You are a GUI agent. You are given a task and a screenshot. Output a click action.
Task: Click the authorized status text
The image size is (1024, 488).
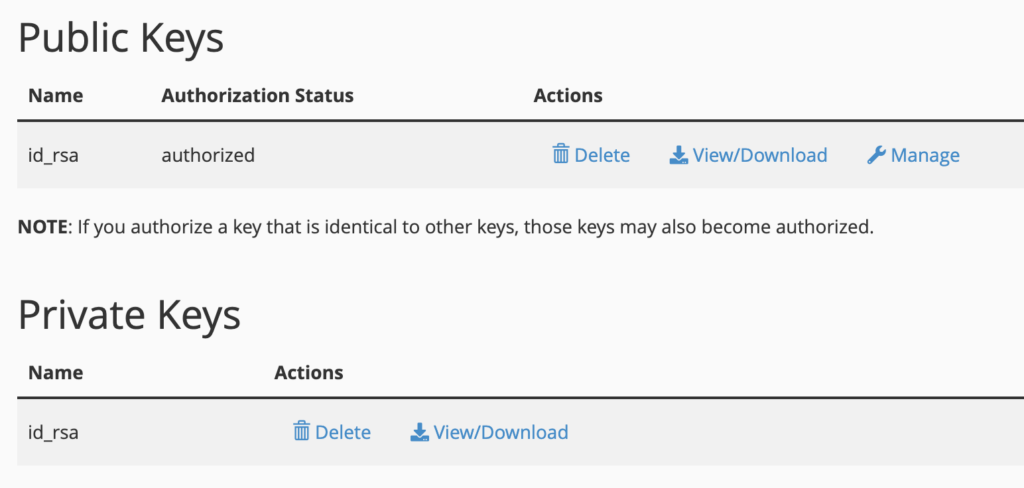click(208, 155)
